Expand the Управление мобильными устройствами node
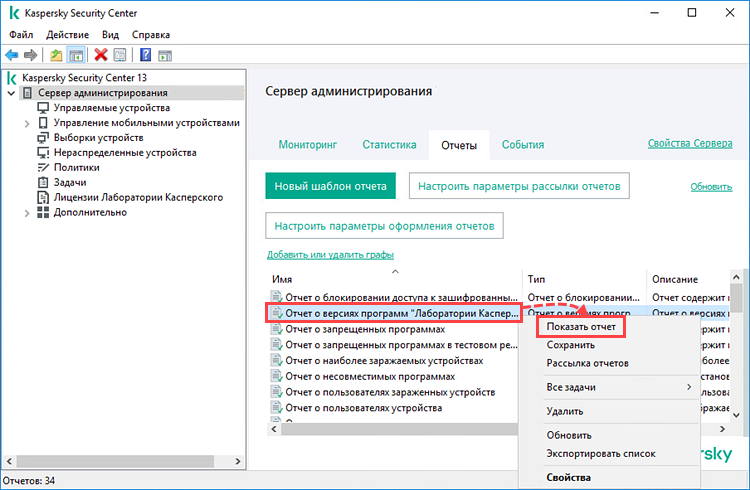This screenshot has width=750, height=490. pyautogui.click(x=27, y=123)
